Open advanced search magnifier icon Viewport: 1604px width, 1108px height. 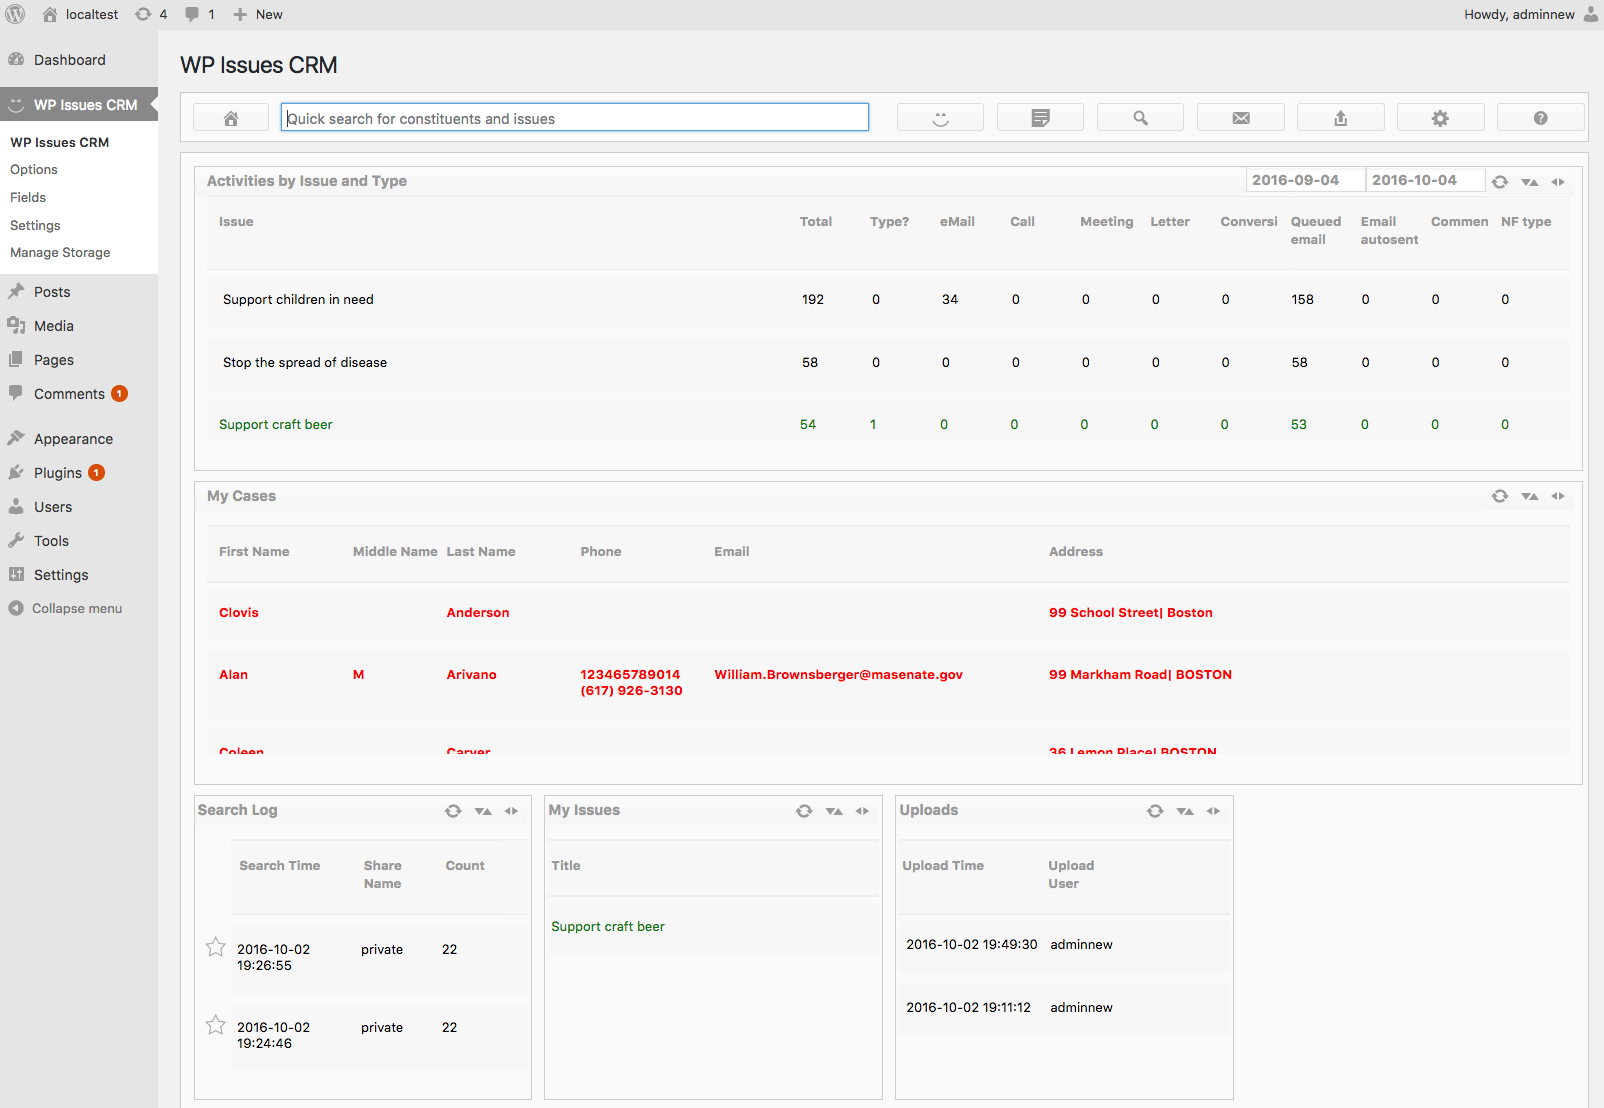[x=1140, y=118]
